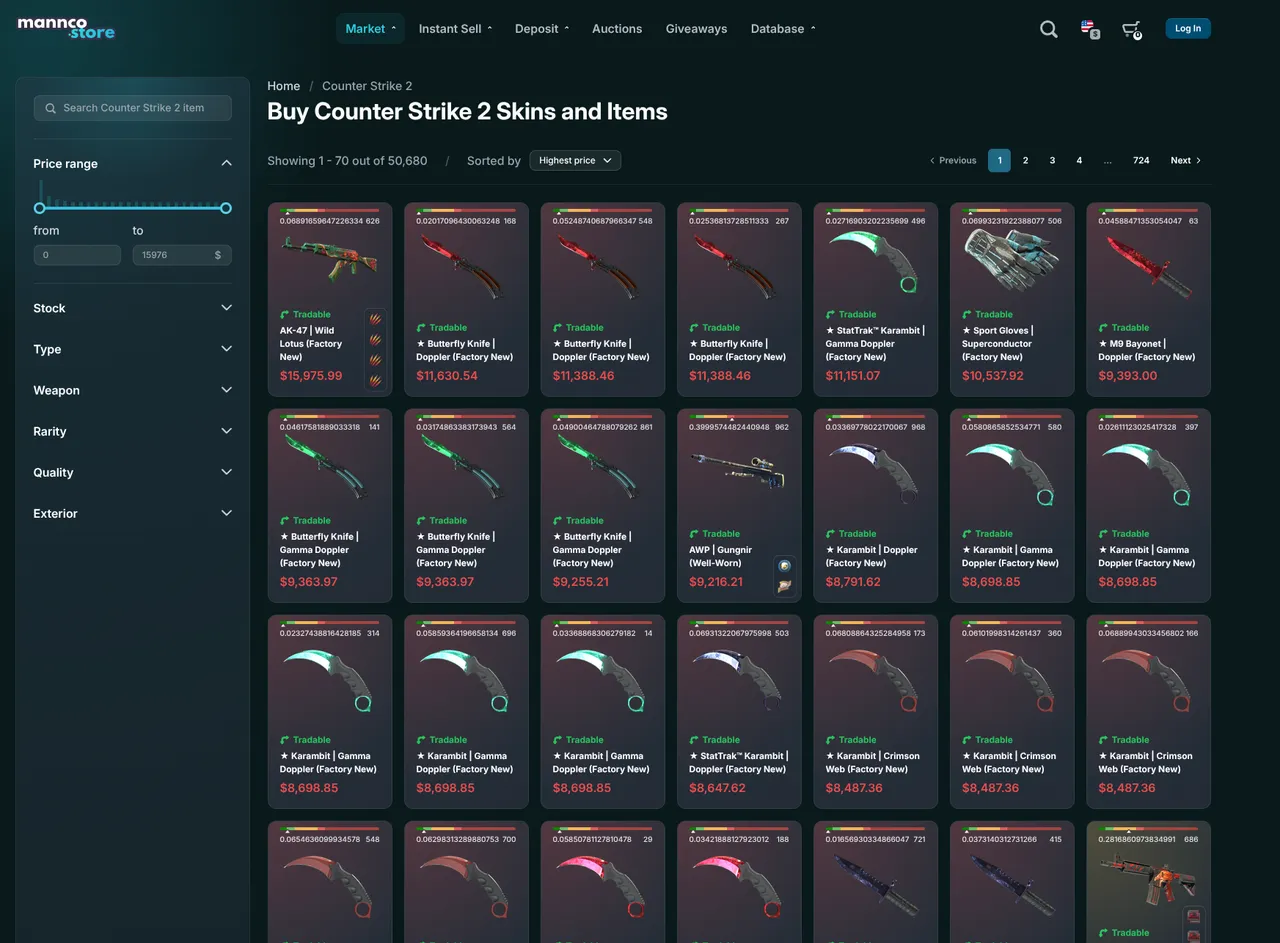Go to the Giveaways page
This screenshot has height=943, width=1280.
coord(696,29)
